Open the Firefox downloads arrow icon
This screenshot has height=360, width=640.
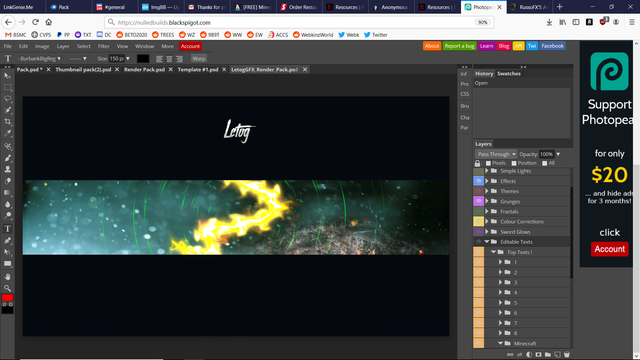pos(549,22)
